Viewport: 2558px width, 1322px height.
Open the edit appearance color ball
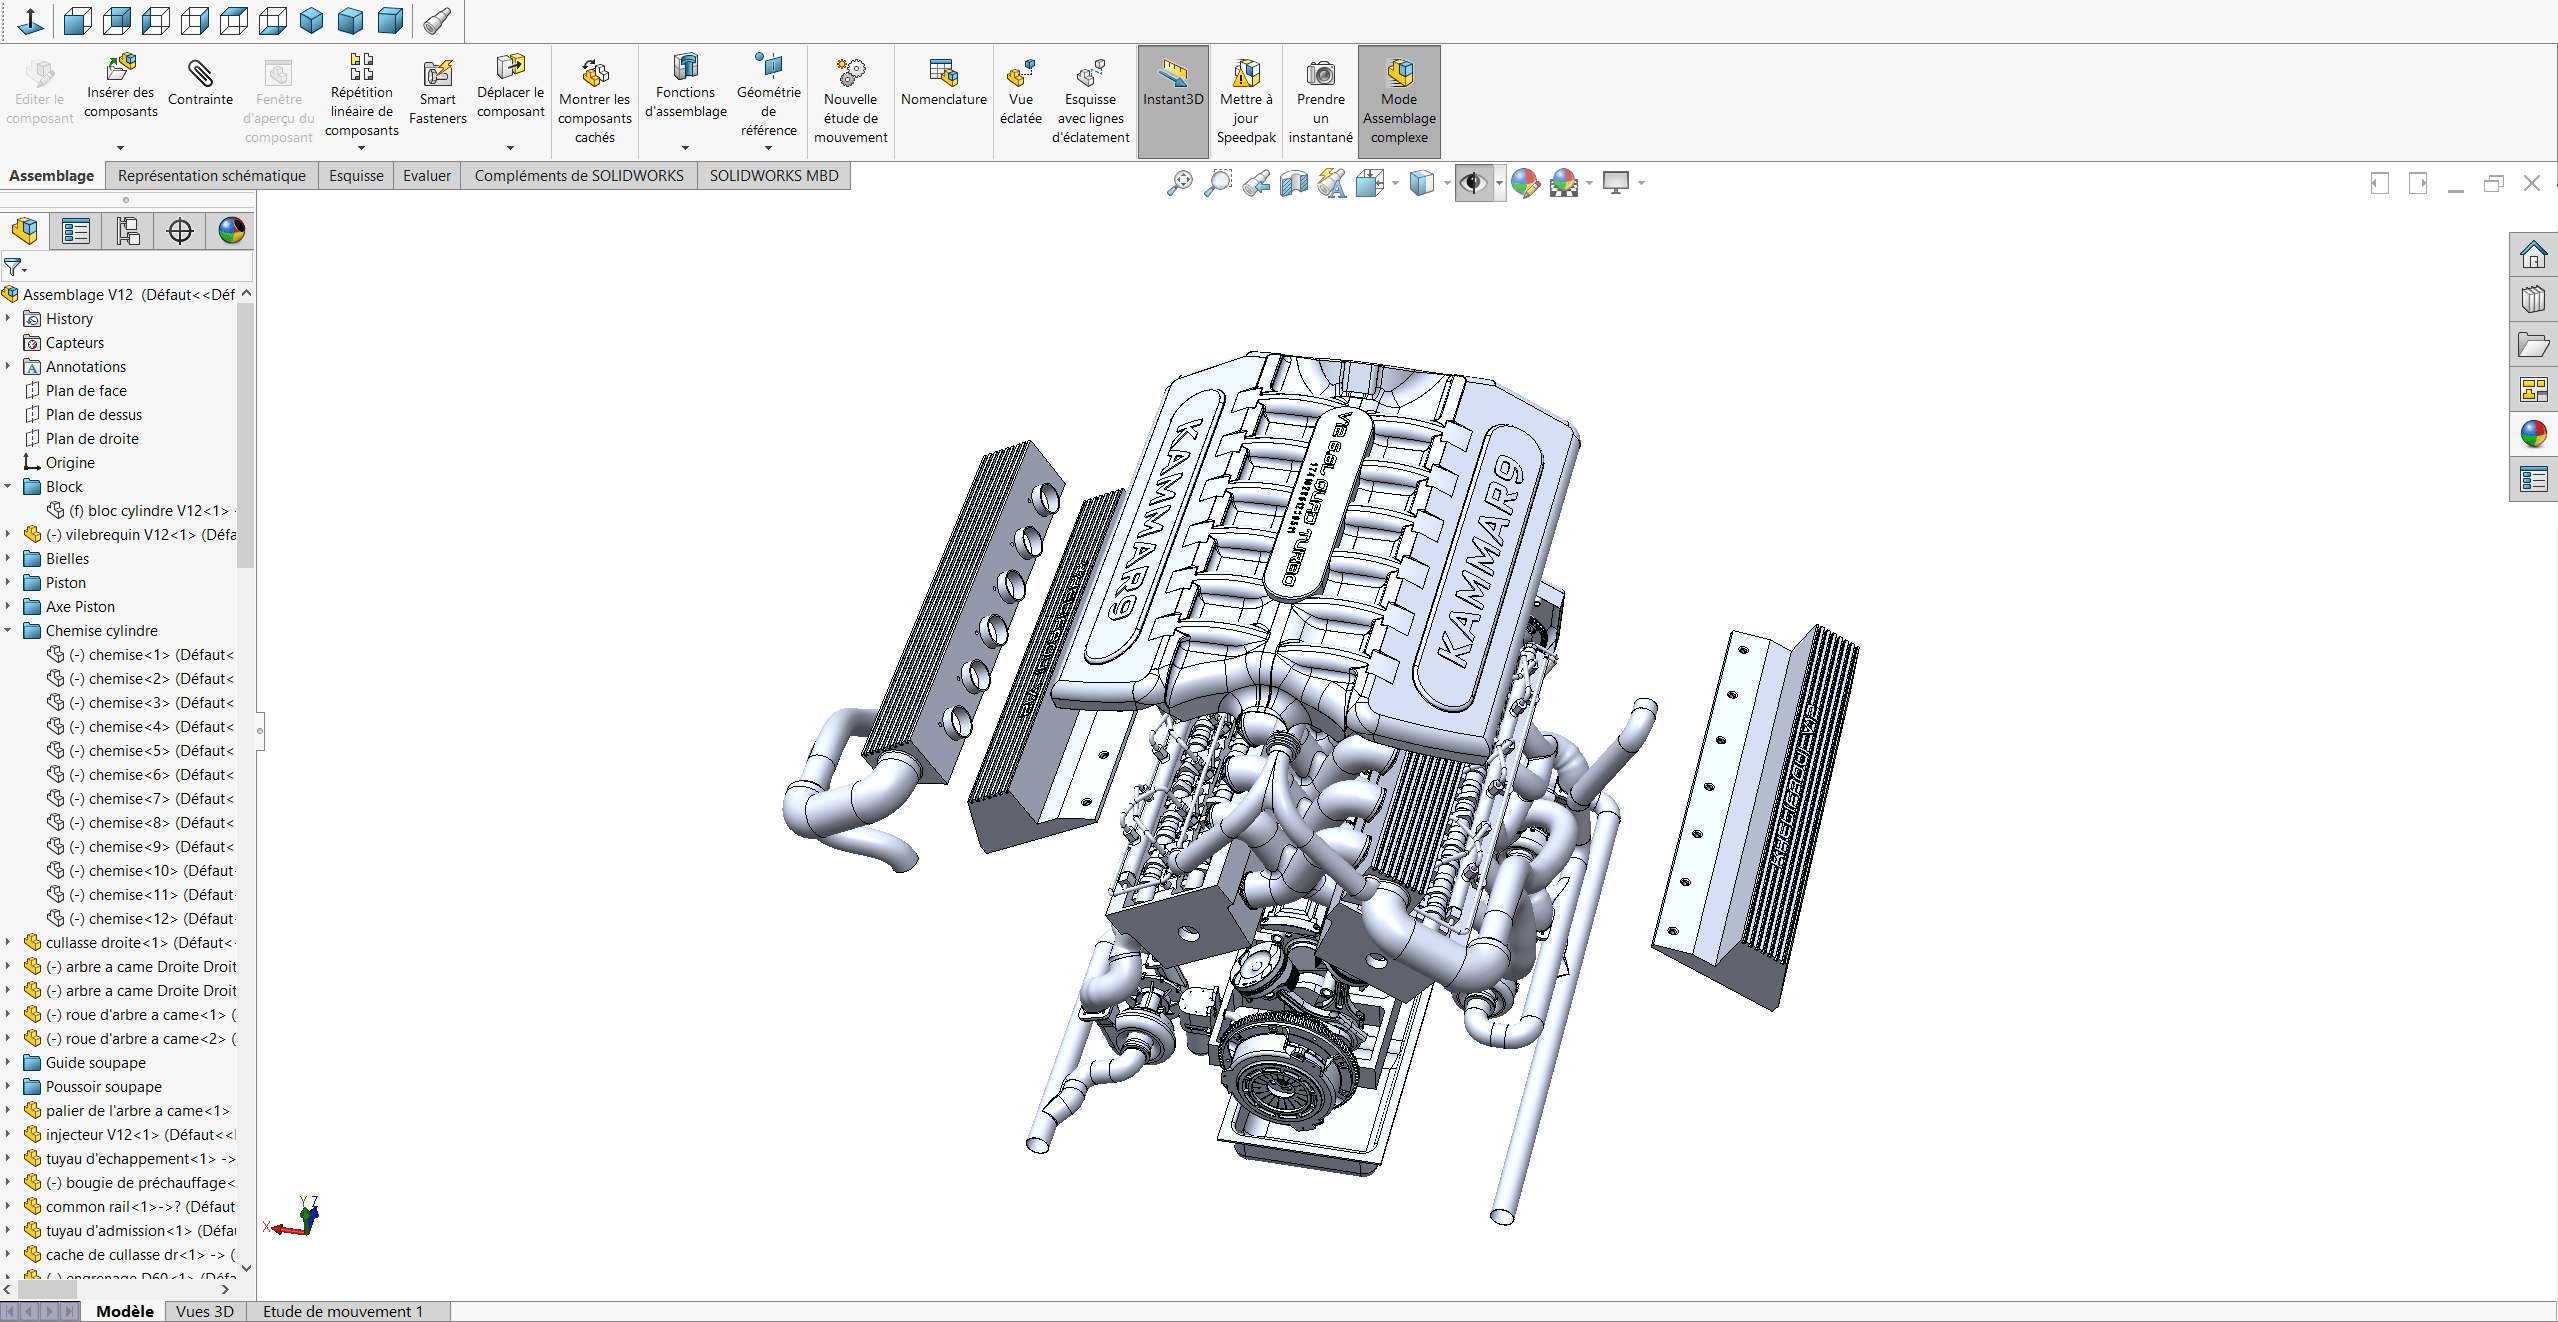coord(1524,183)
